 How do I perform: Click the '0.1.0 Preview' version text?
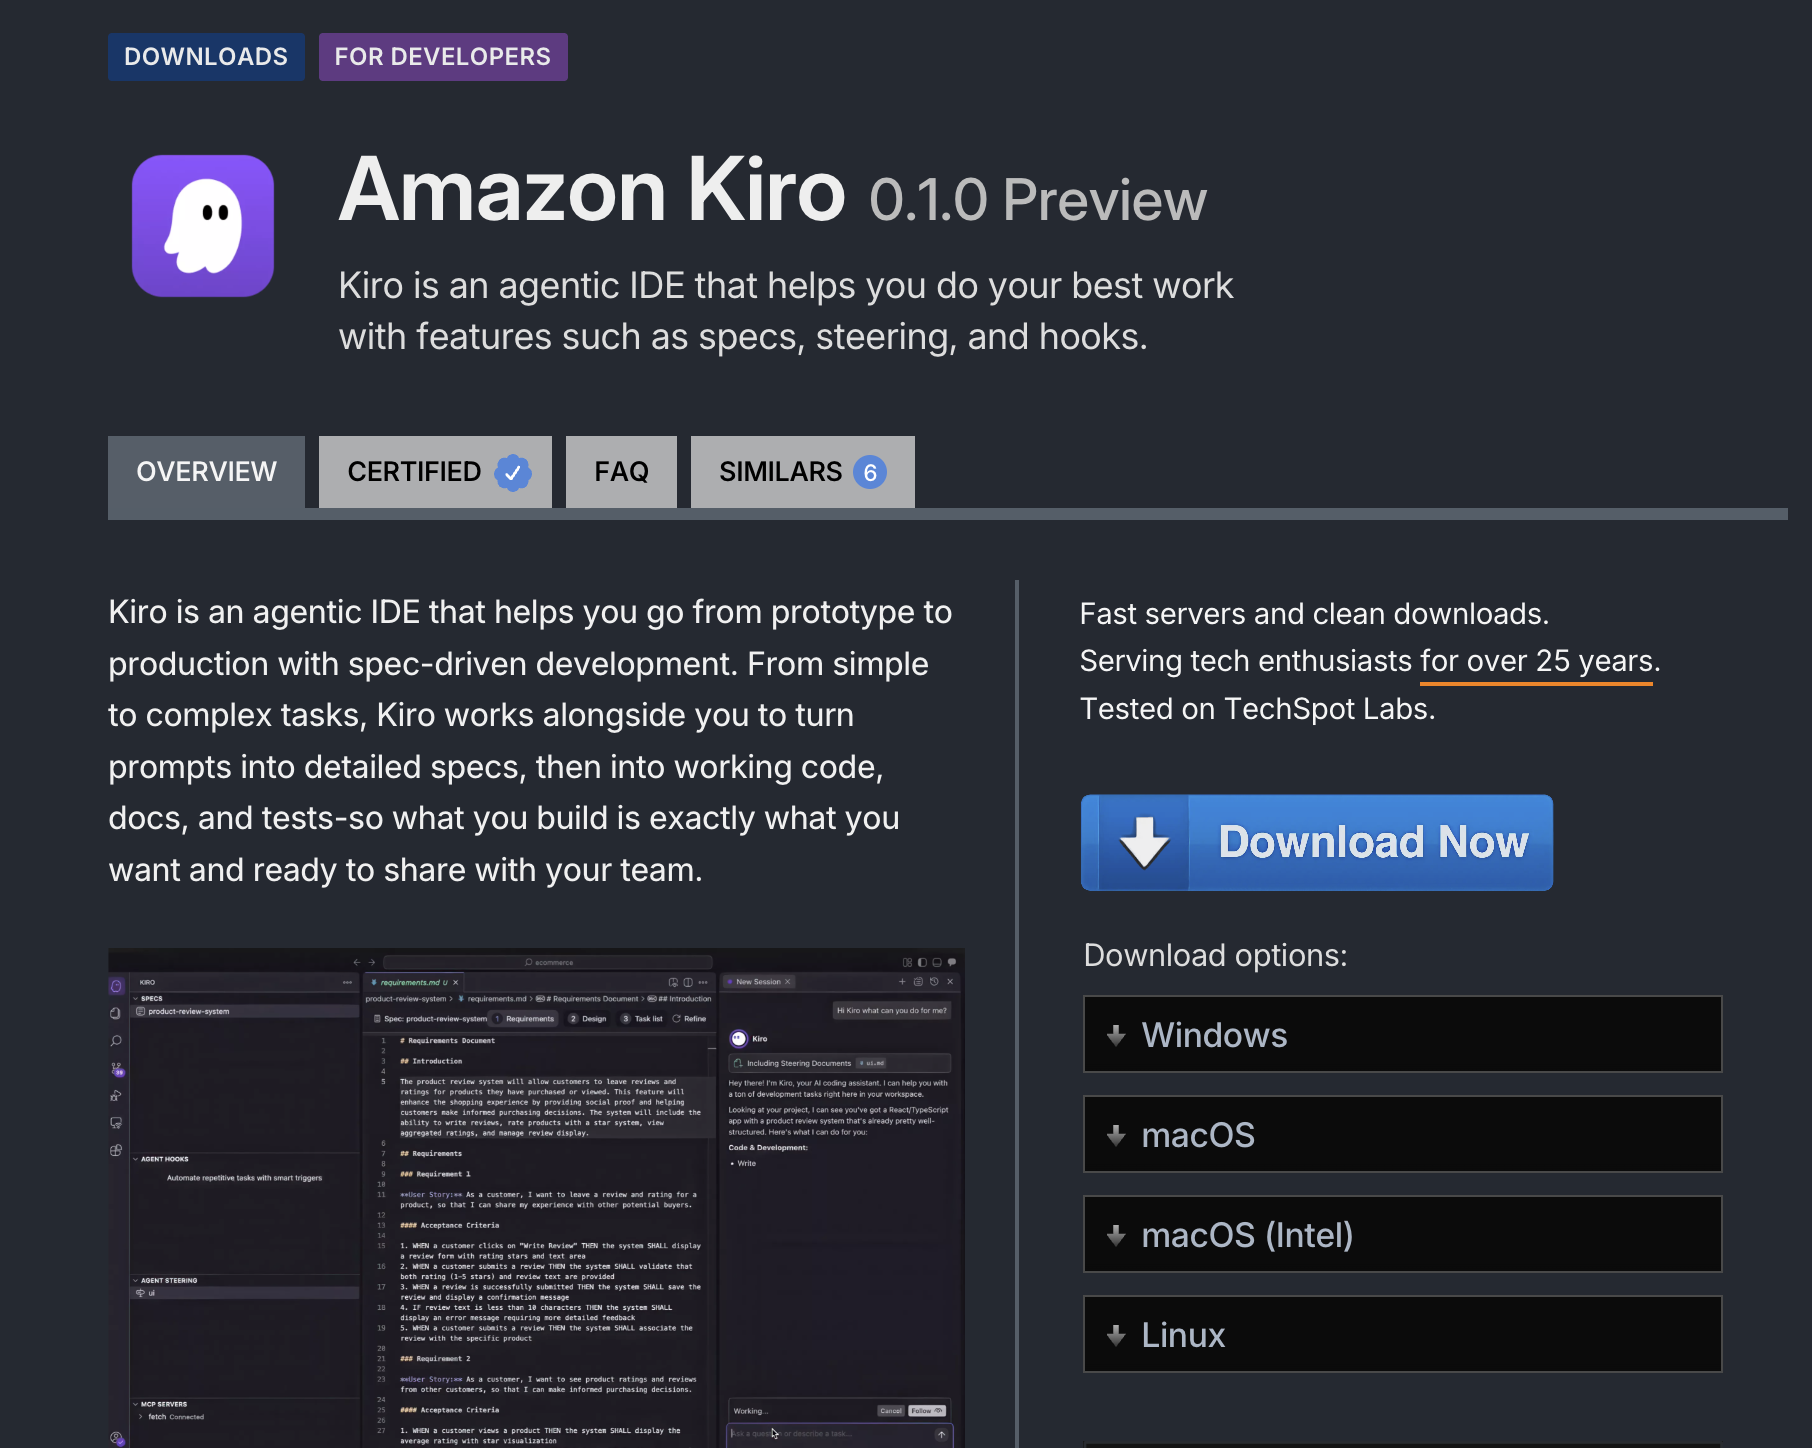click(x=1038, y=201)
